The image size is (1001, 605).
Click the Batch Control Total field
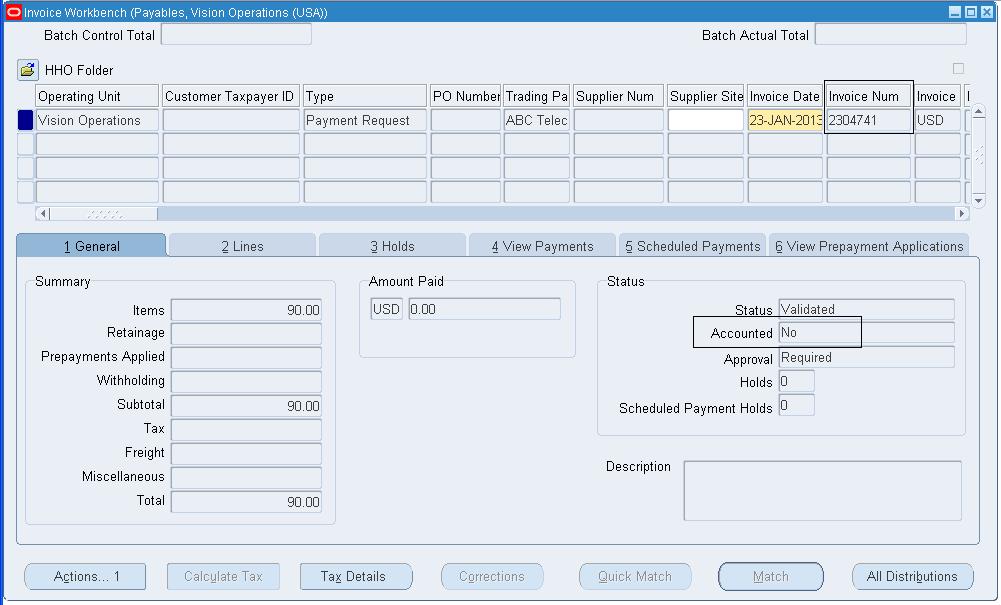236,33
